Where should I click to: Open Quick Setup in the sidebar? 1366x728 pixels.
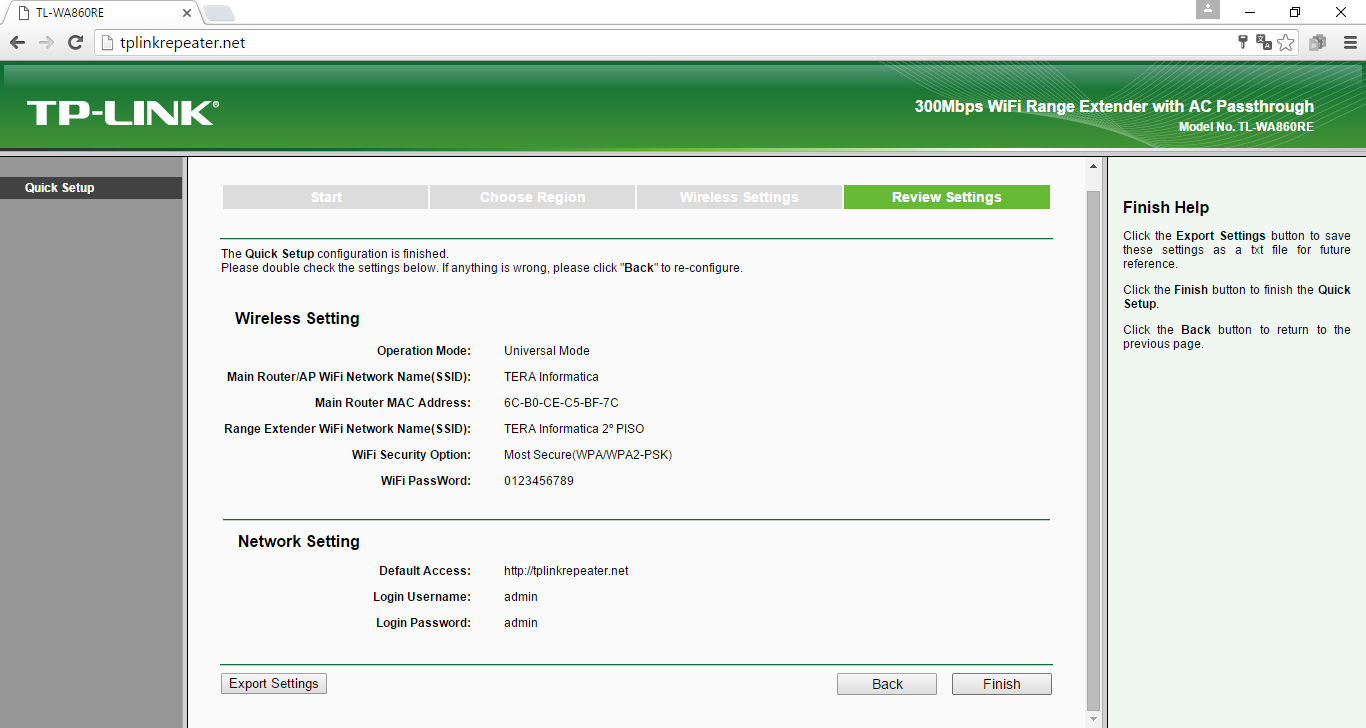91,188
